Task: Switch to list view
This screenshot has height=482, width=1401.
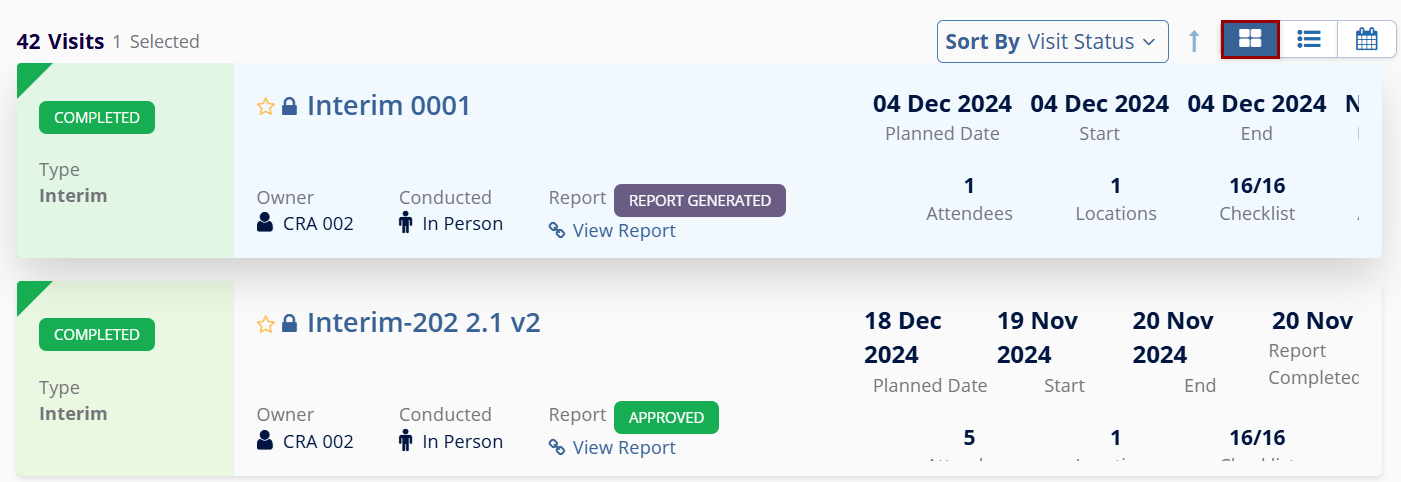Action: point(1309,40)
